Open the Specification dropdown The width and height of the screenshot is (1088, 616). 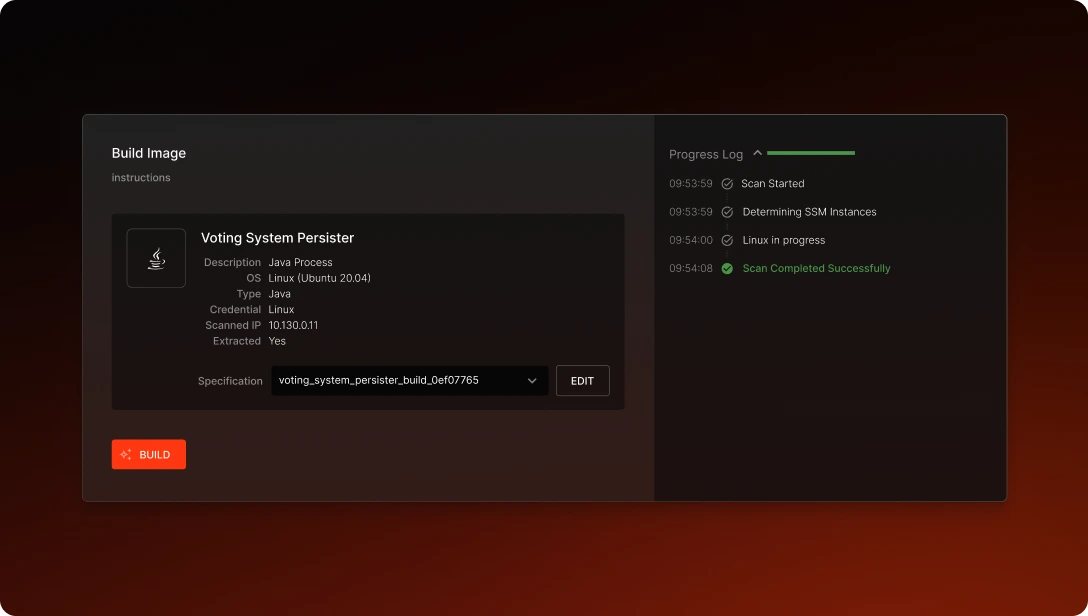(408, 380)
